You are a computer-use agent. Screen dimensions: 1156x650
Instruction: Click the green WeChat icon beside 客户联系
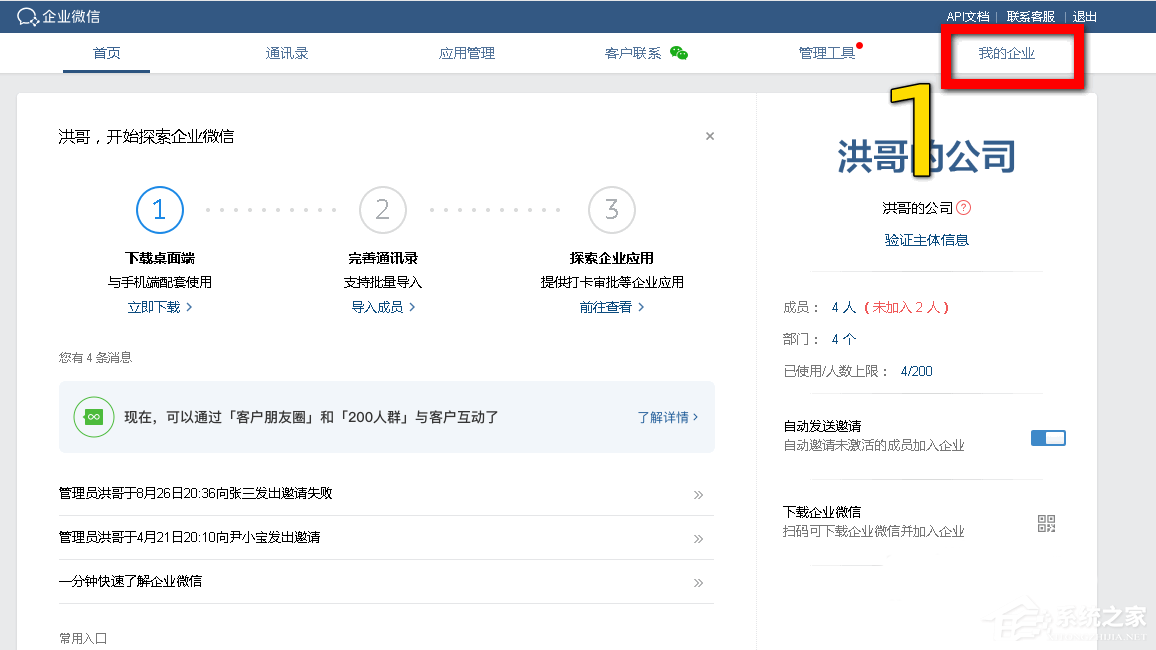tap(679, 52)
